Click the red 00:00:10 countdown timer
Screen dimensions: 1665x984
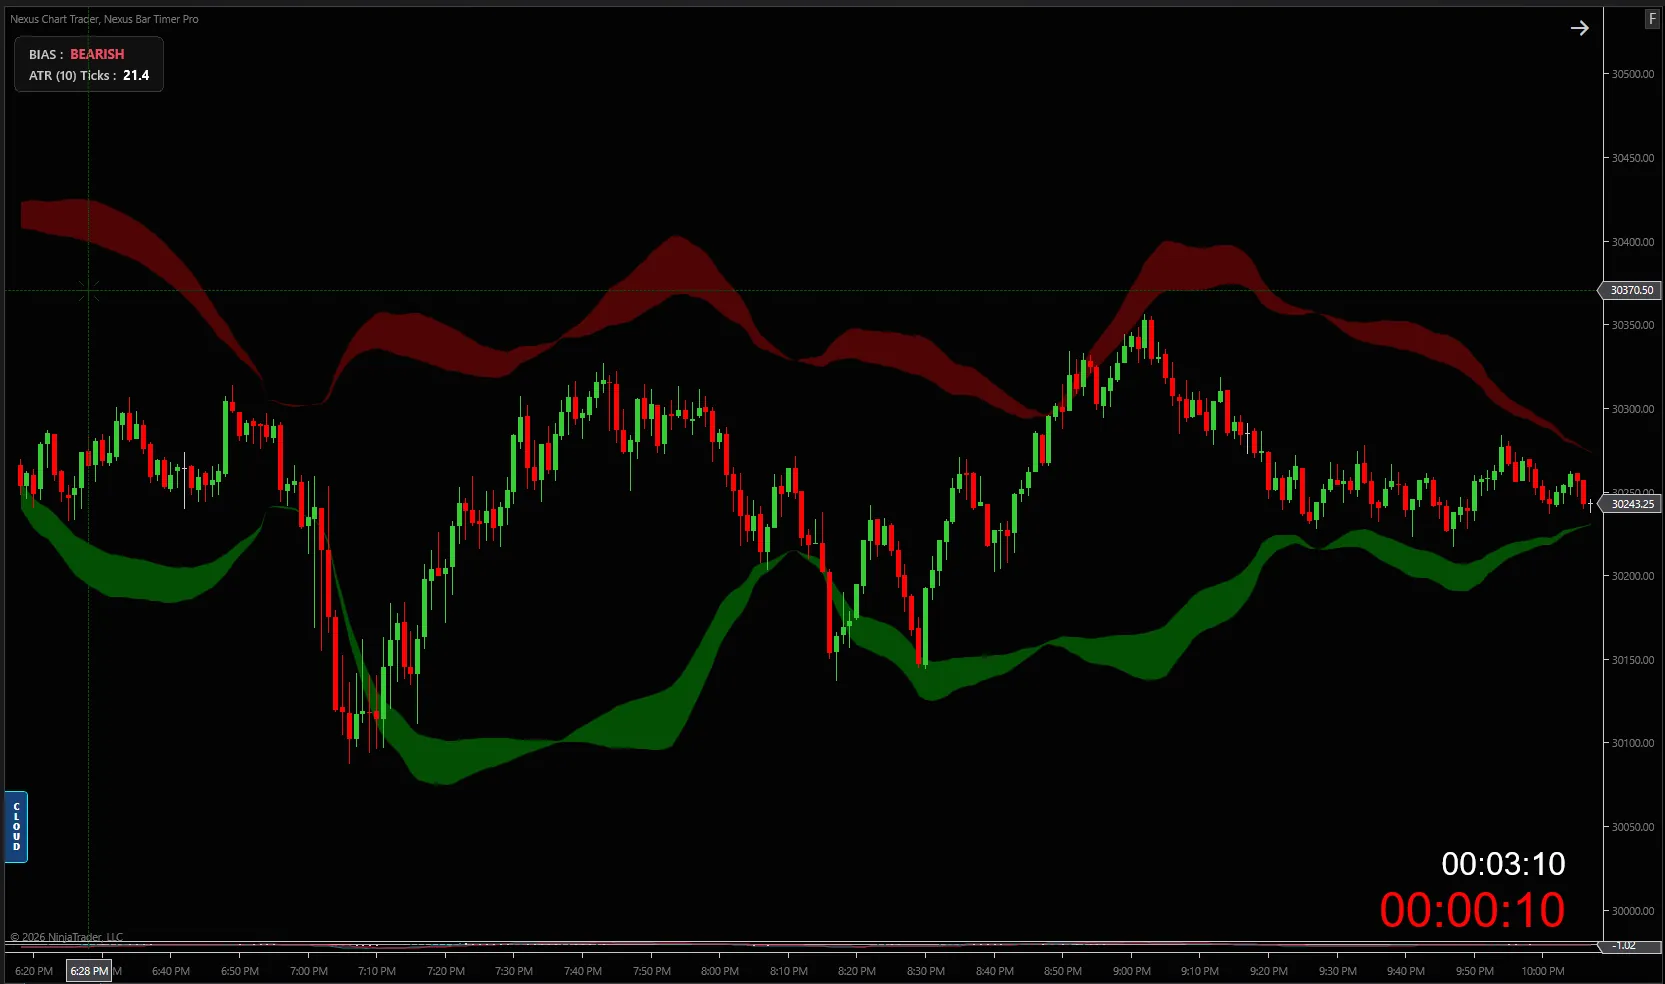(1472, 910)
